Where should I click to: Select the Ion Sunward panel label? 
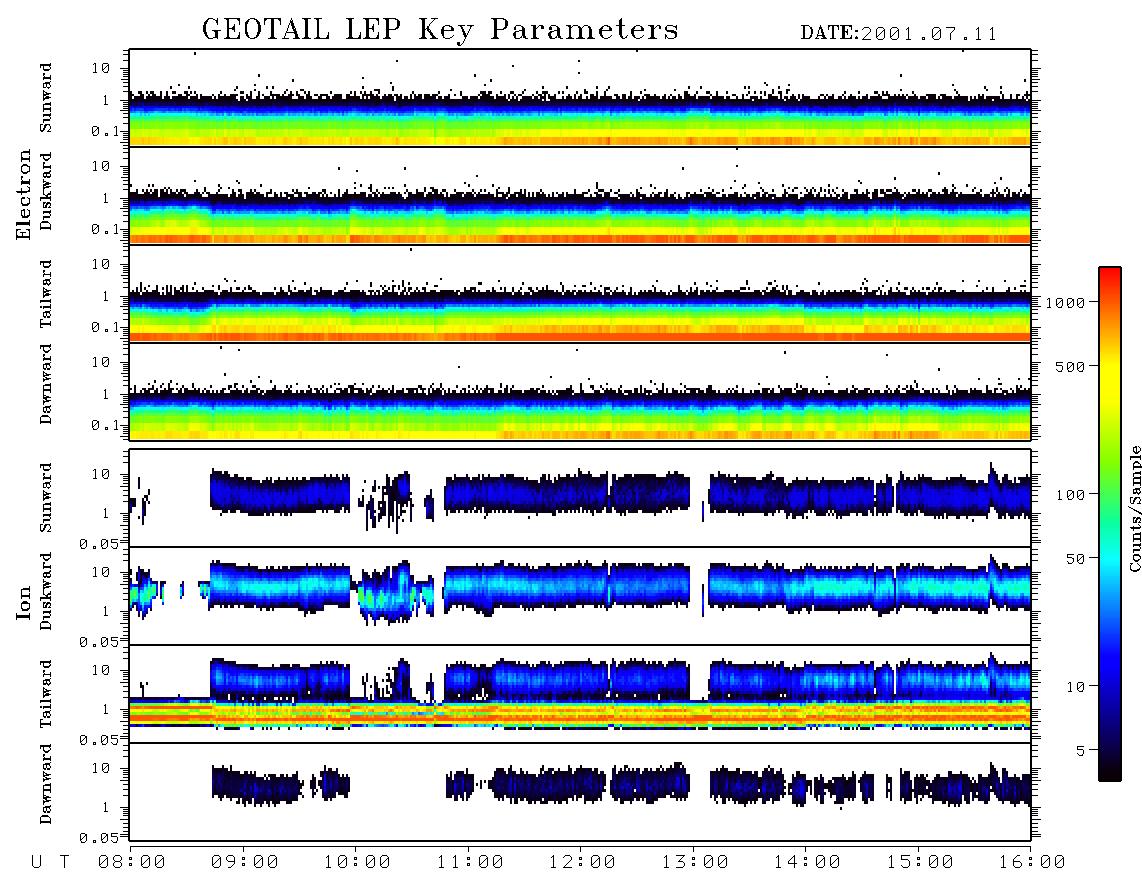point(45,497)
